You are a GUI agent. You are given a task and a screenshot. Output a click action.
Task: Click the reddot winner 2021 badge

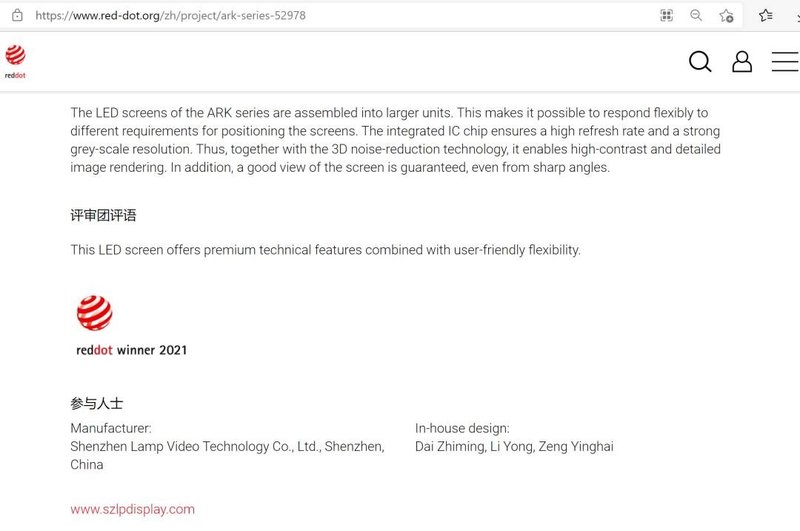tap(130, 326)
